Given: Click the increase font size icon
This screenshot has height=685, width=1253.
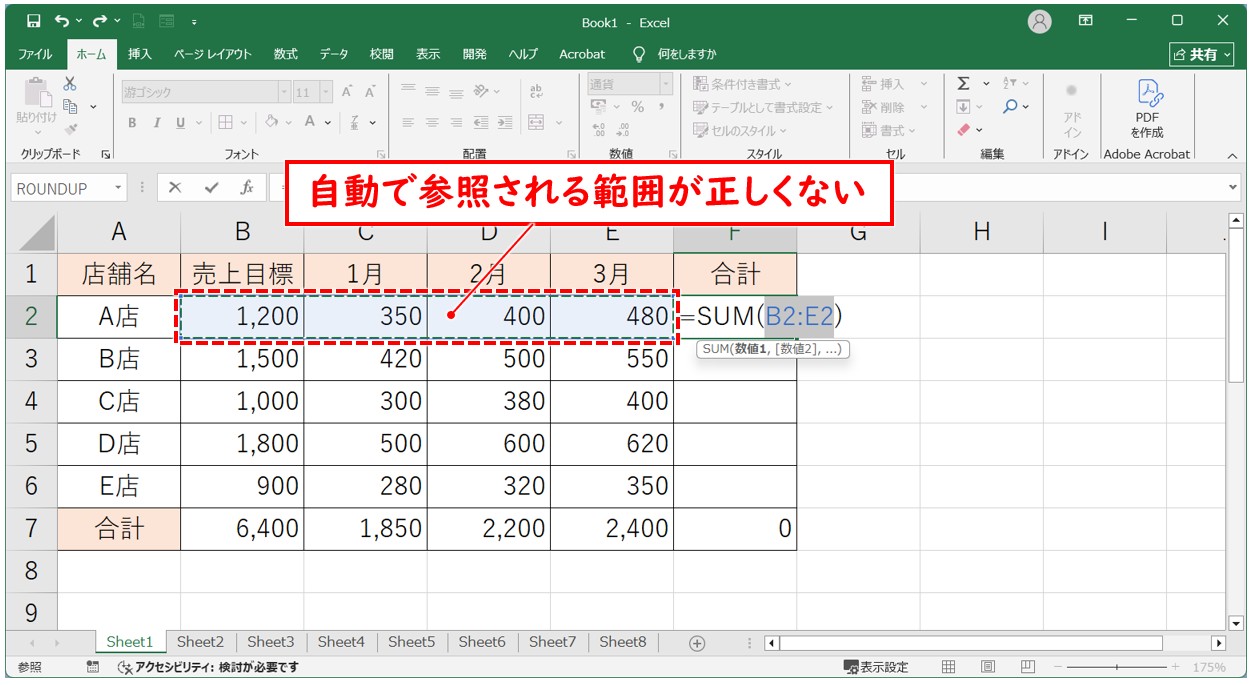Looking at the screenshot, I should 347,92.
